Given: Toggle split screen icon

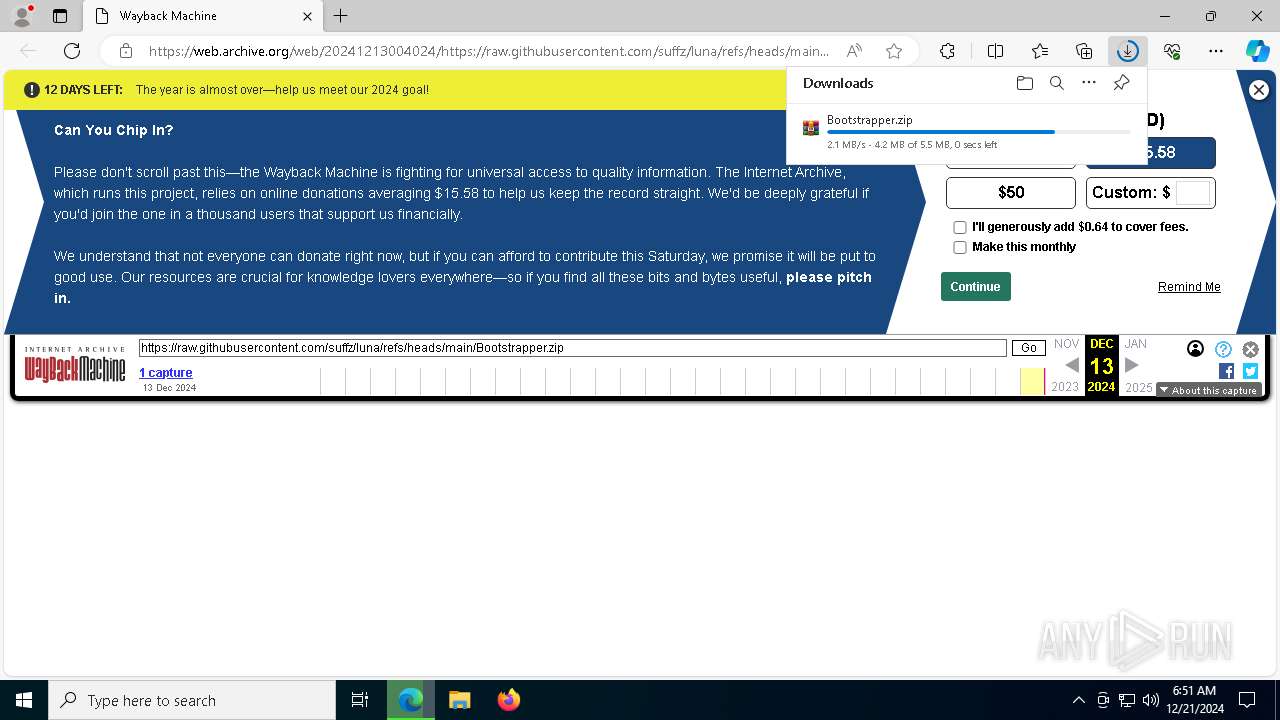Looking at the screenshot, I should click(995, 51).
